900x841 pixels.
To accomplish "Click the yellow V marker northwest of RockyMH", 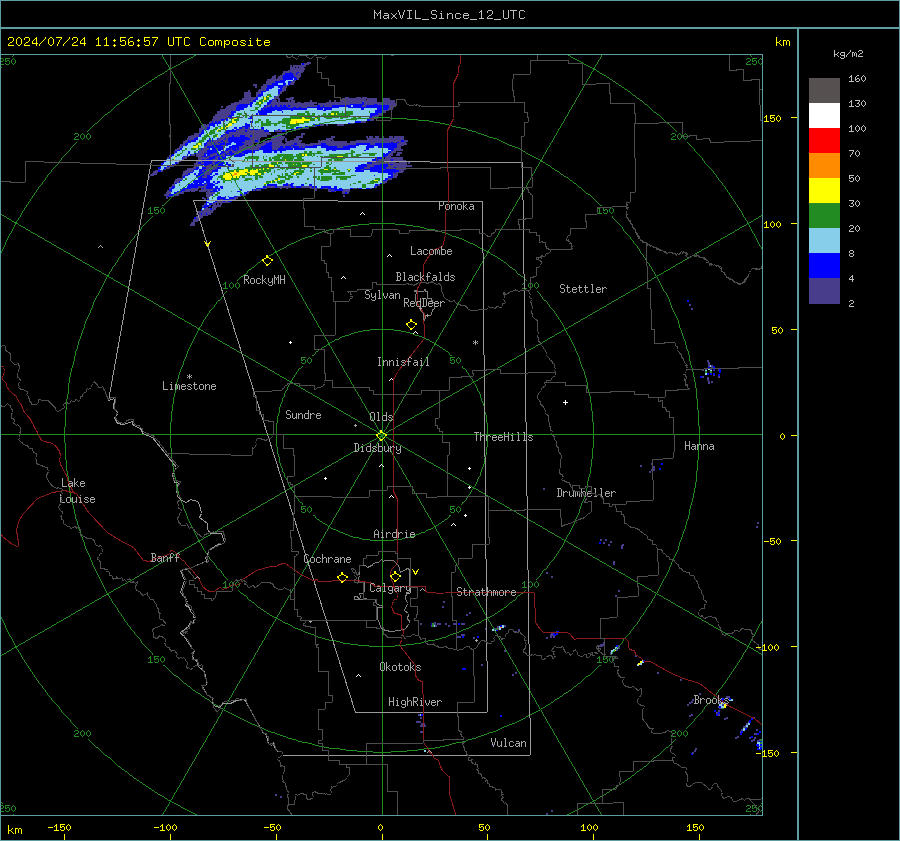I will point(208,244).
